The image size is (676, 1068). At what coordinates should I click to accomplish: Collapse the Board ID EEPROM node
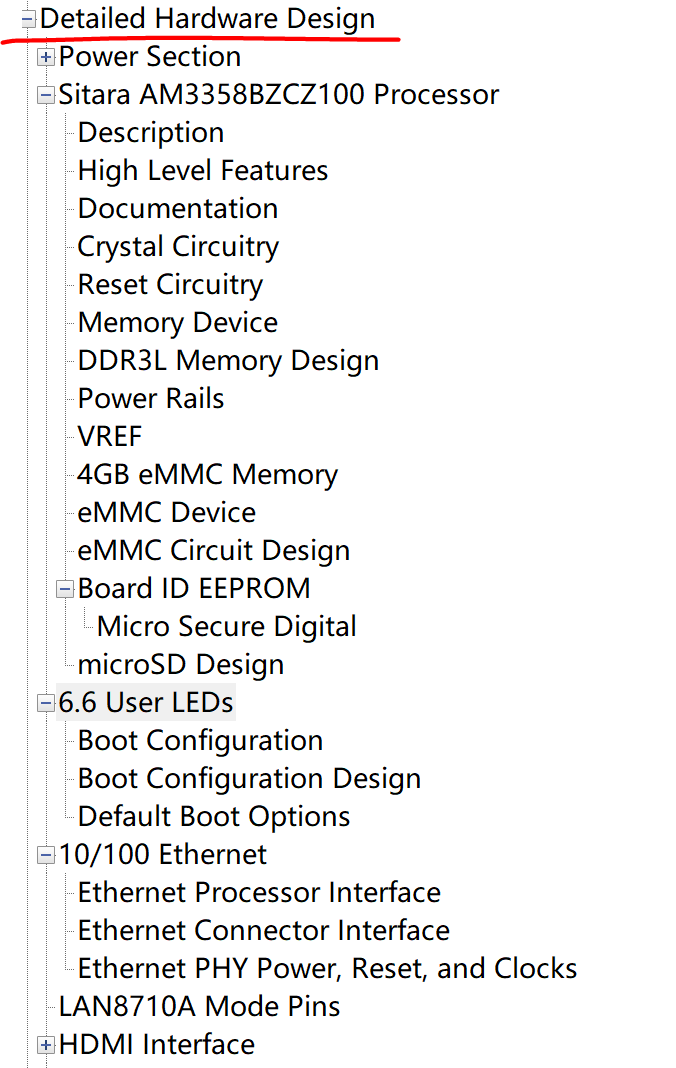pos(65,589)
